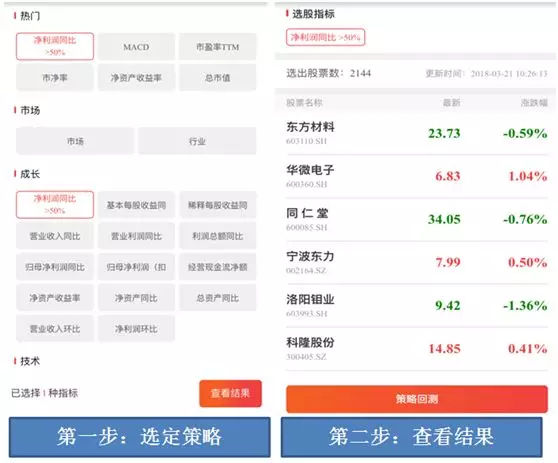
Task: Open the 东方材料 stock row
Action: (417, 133)
